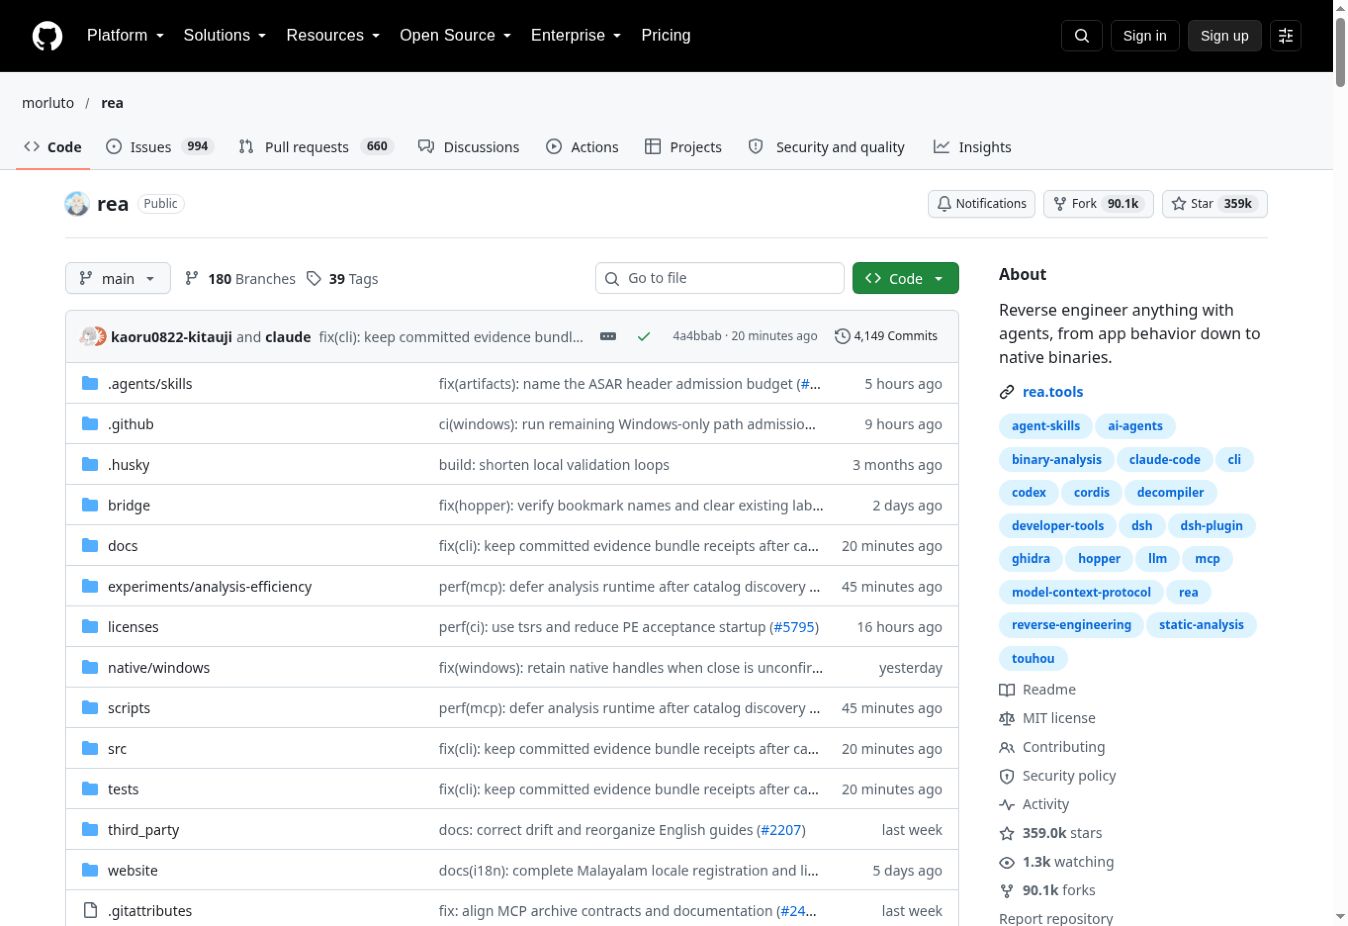Open the Insights tab

973,147
